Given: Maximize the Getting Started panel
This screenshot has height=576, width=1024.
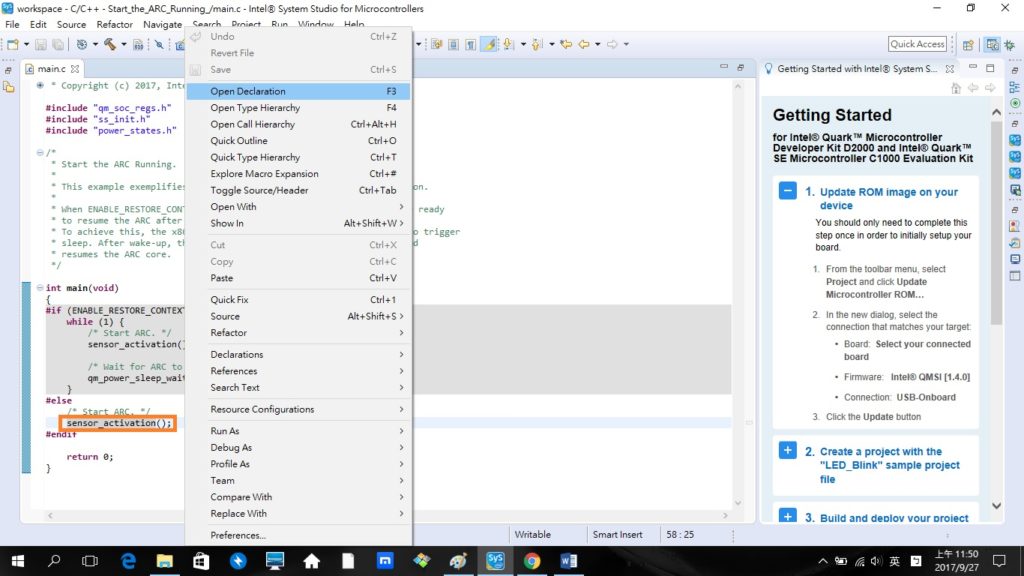Looking at the screenshot, I should click(x=990, y=67).
